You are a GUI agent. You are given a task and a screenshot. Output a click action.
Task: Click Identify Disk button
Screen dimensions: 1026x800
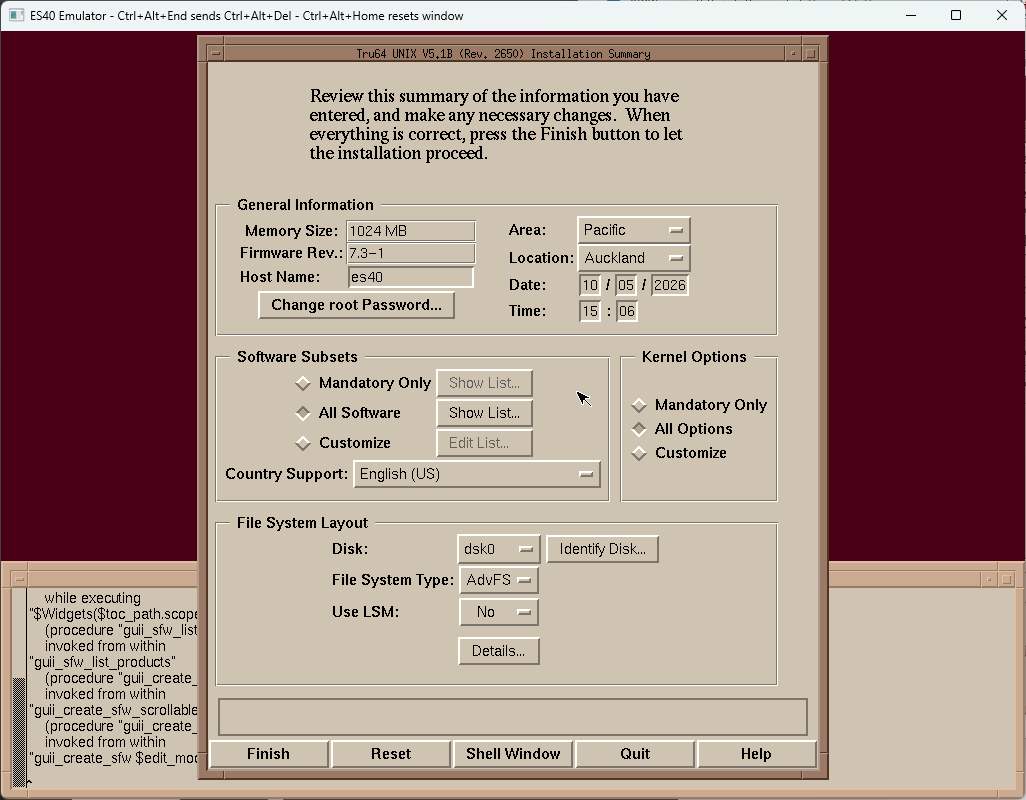602,549
